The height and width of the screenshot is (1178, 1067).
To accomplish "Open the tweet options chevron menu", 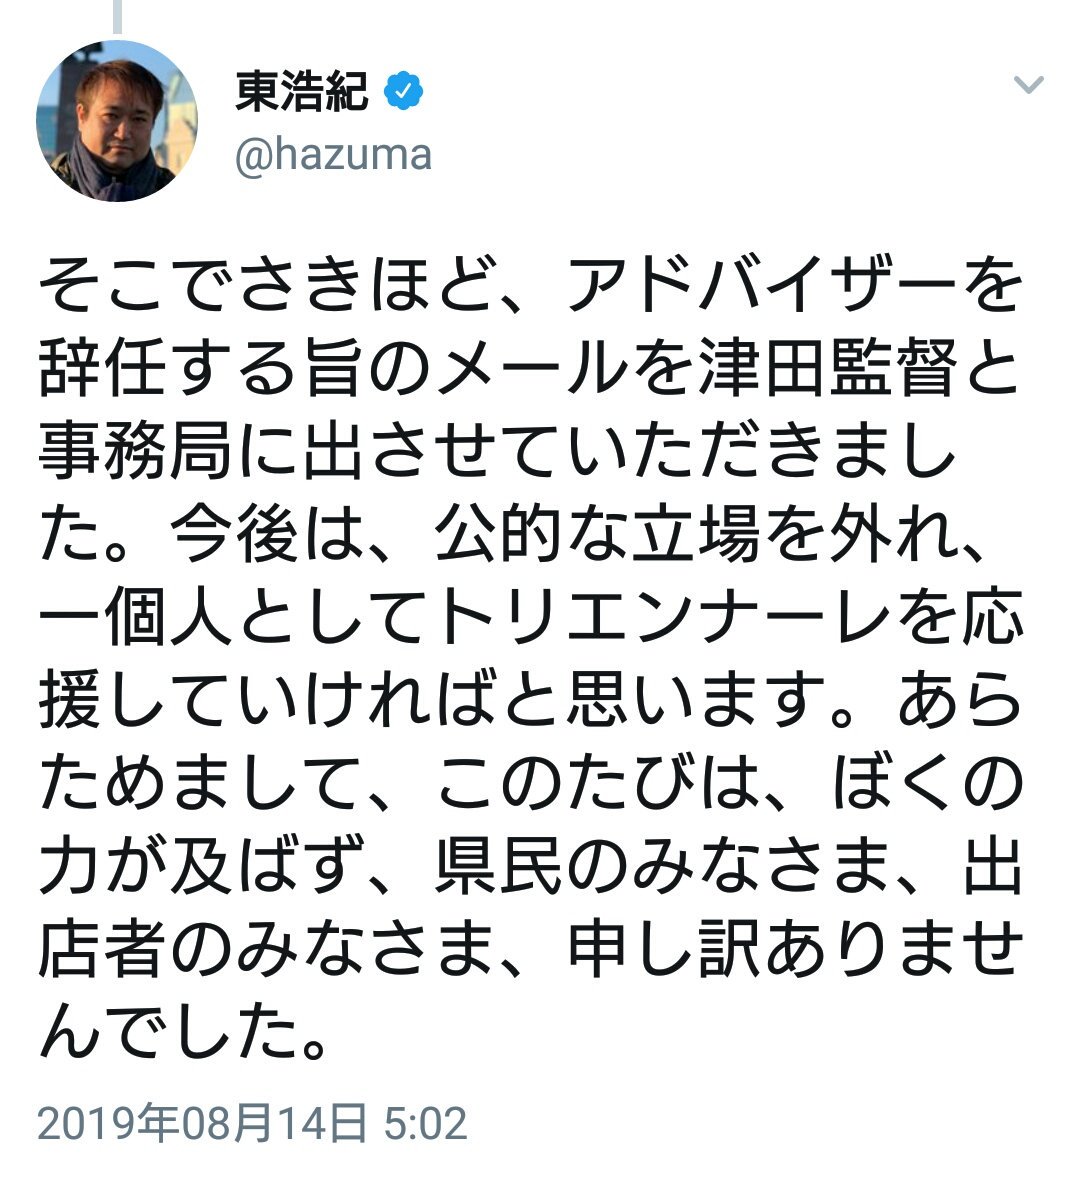I will click(1028, 83).
